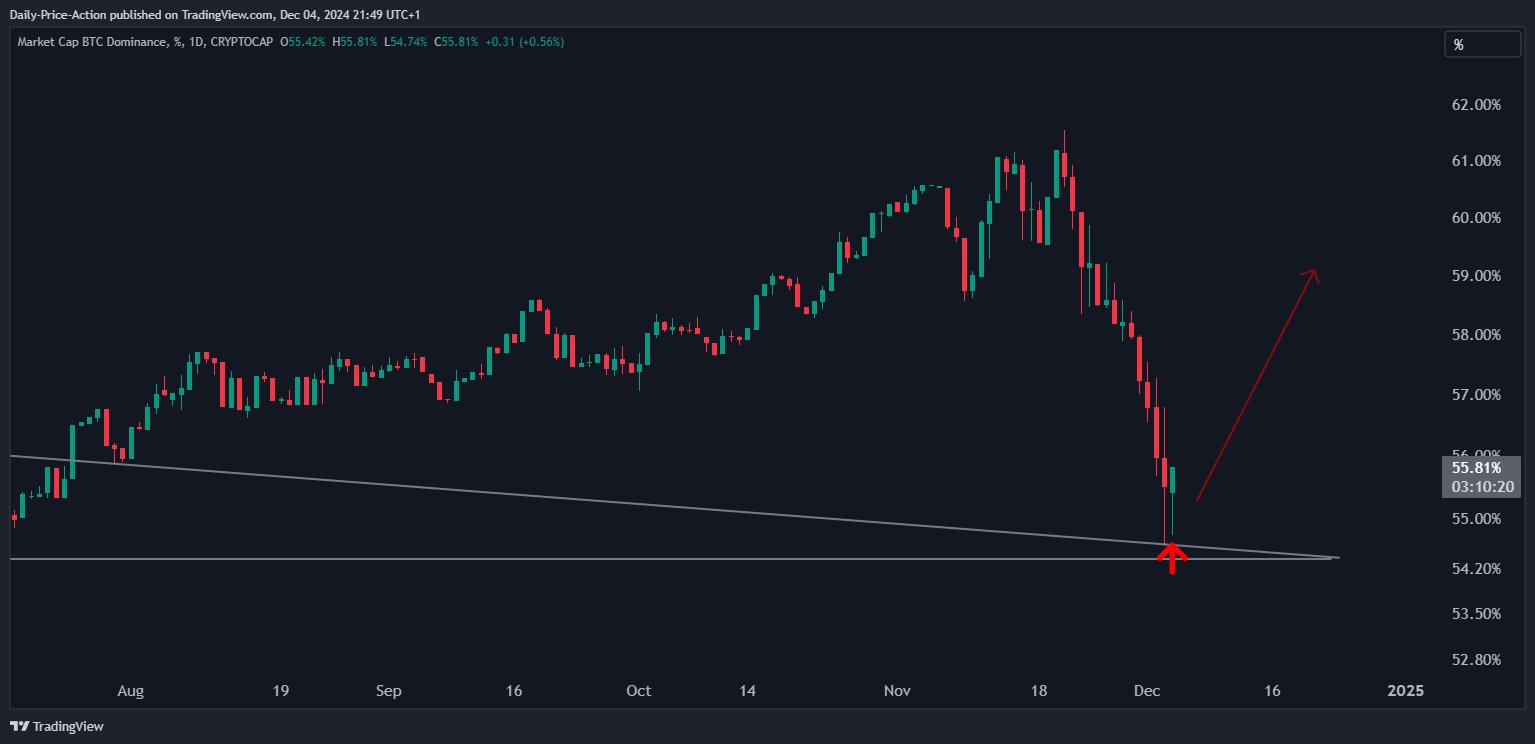This screenshot has width=1535, height=744.
Task: Click the Sep date label
Action: (x=389, y=691)
